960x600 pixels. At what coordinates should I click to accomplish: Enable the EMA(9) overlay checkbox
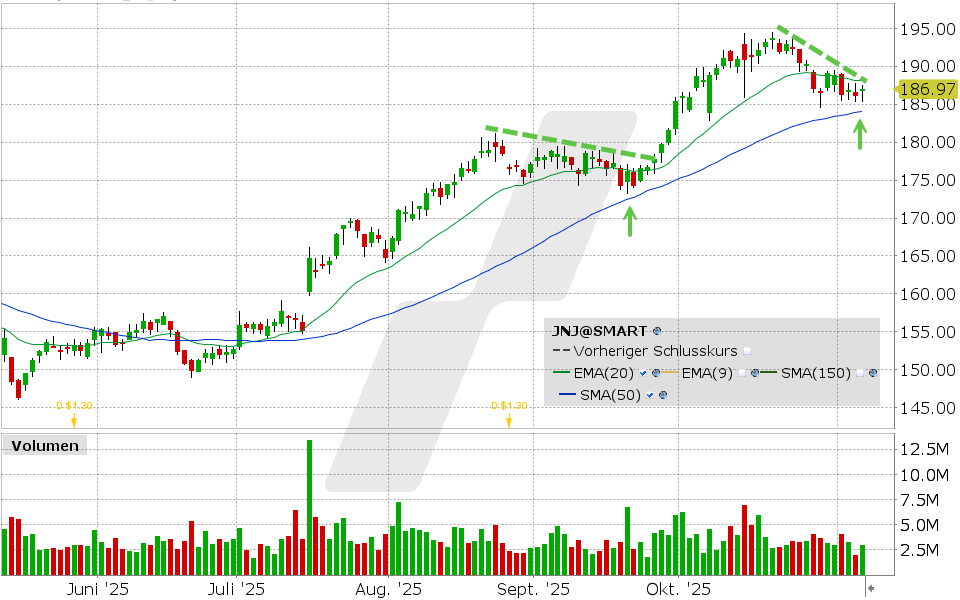(x=742, y=374)
